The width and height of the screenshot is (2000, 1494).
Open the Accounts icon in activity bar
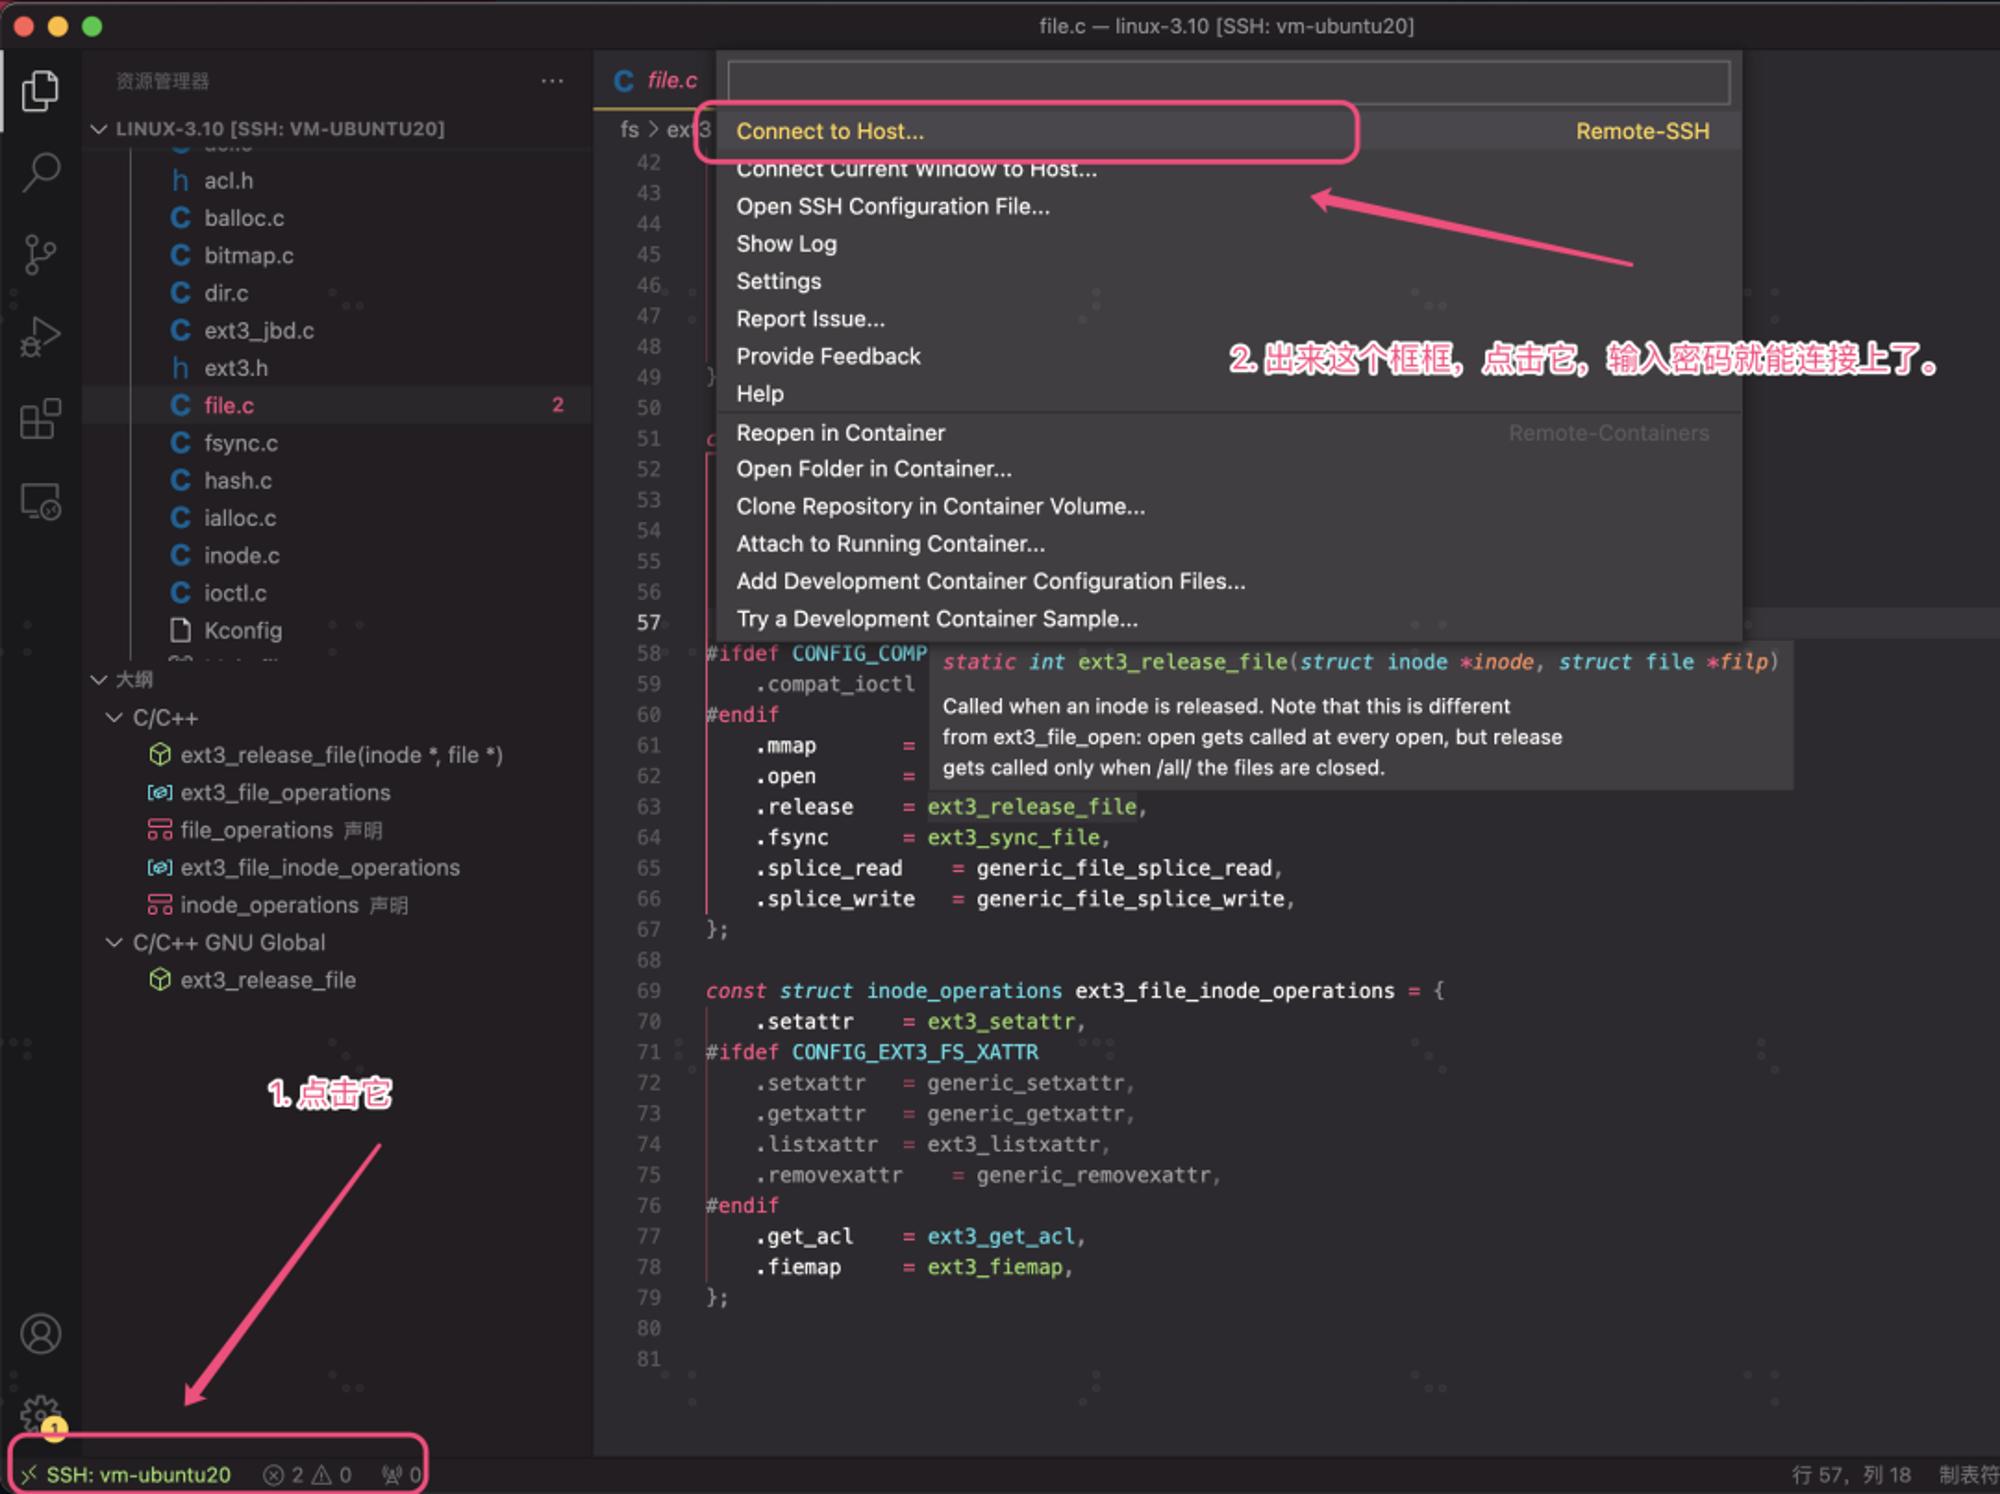(x=40, y=1334)
